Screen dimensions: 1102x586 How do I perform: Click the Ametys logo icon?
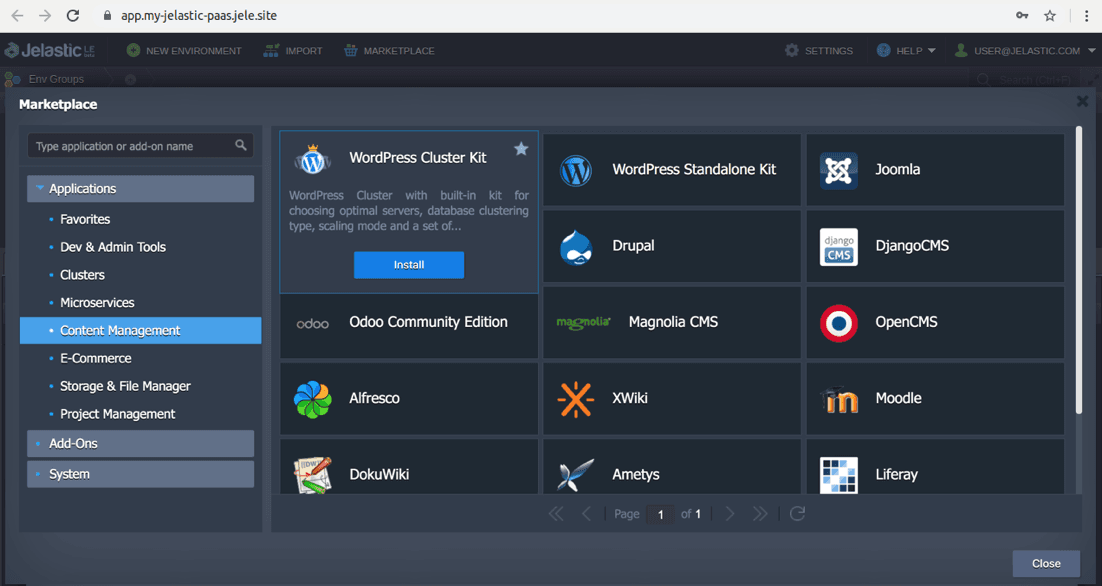tap(576, 475)
